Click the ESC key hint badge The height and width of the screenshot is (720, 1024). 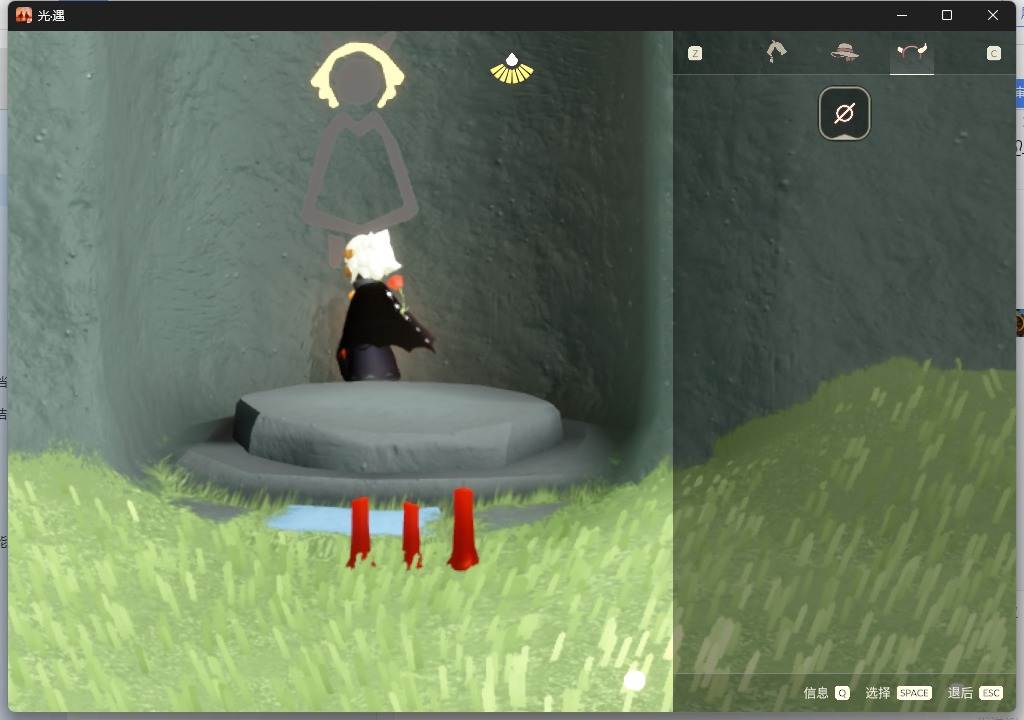click(991, 693)
